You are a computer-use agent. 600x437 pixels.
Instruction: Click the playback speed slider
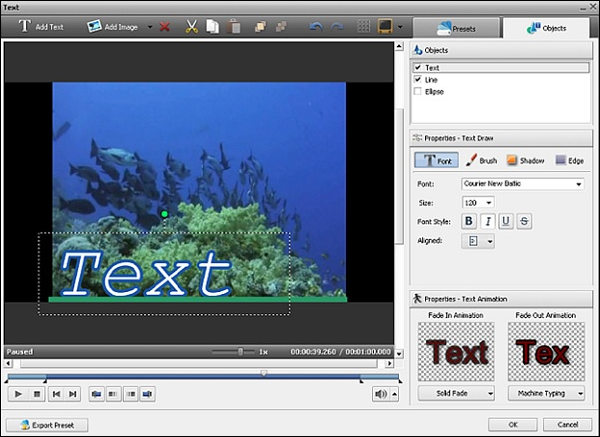click(240, 352)
